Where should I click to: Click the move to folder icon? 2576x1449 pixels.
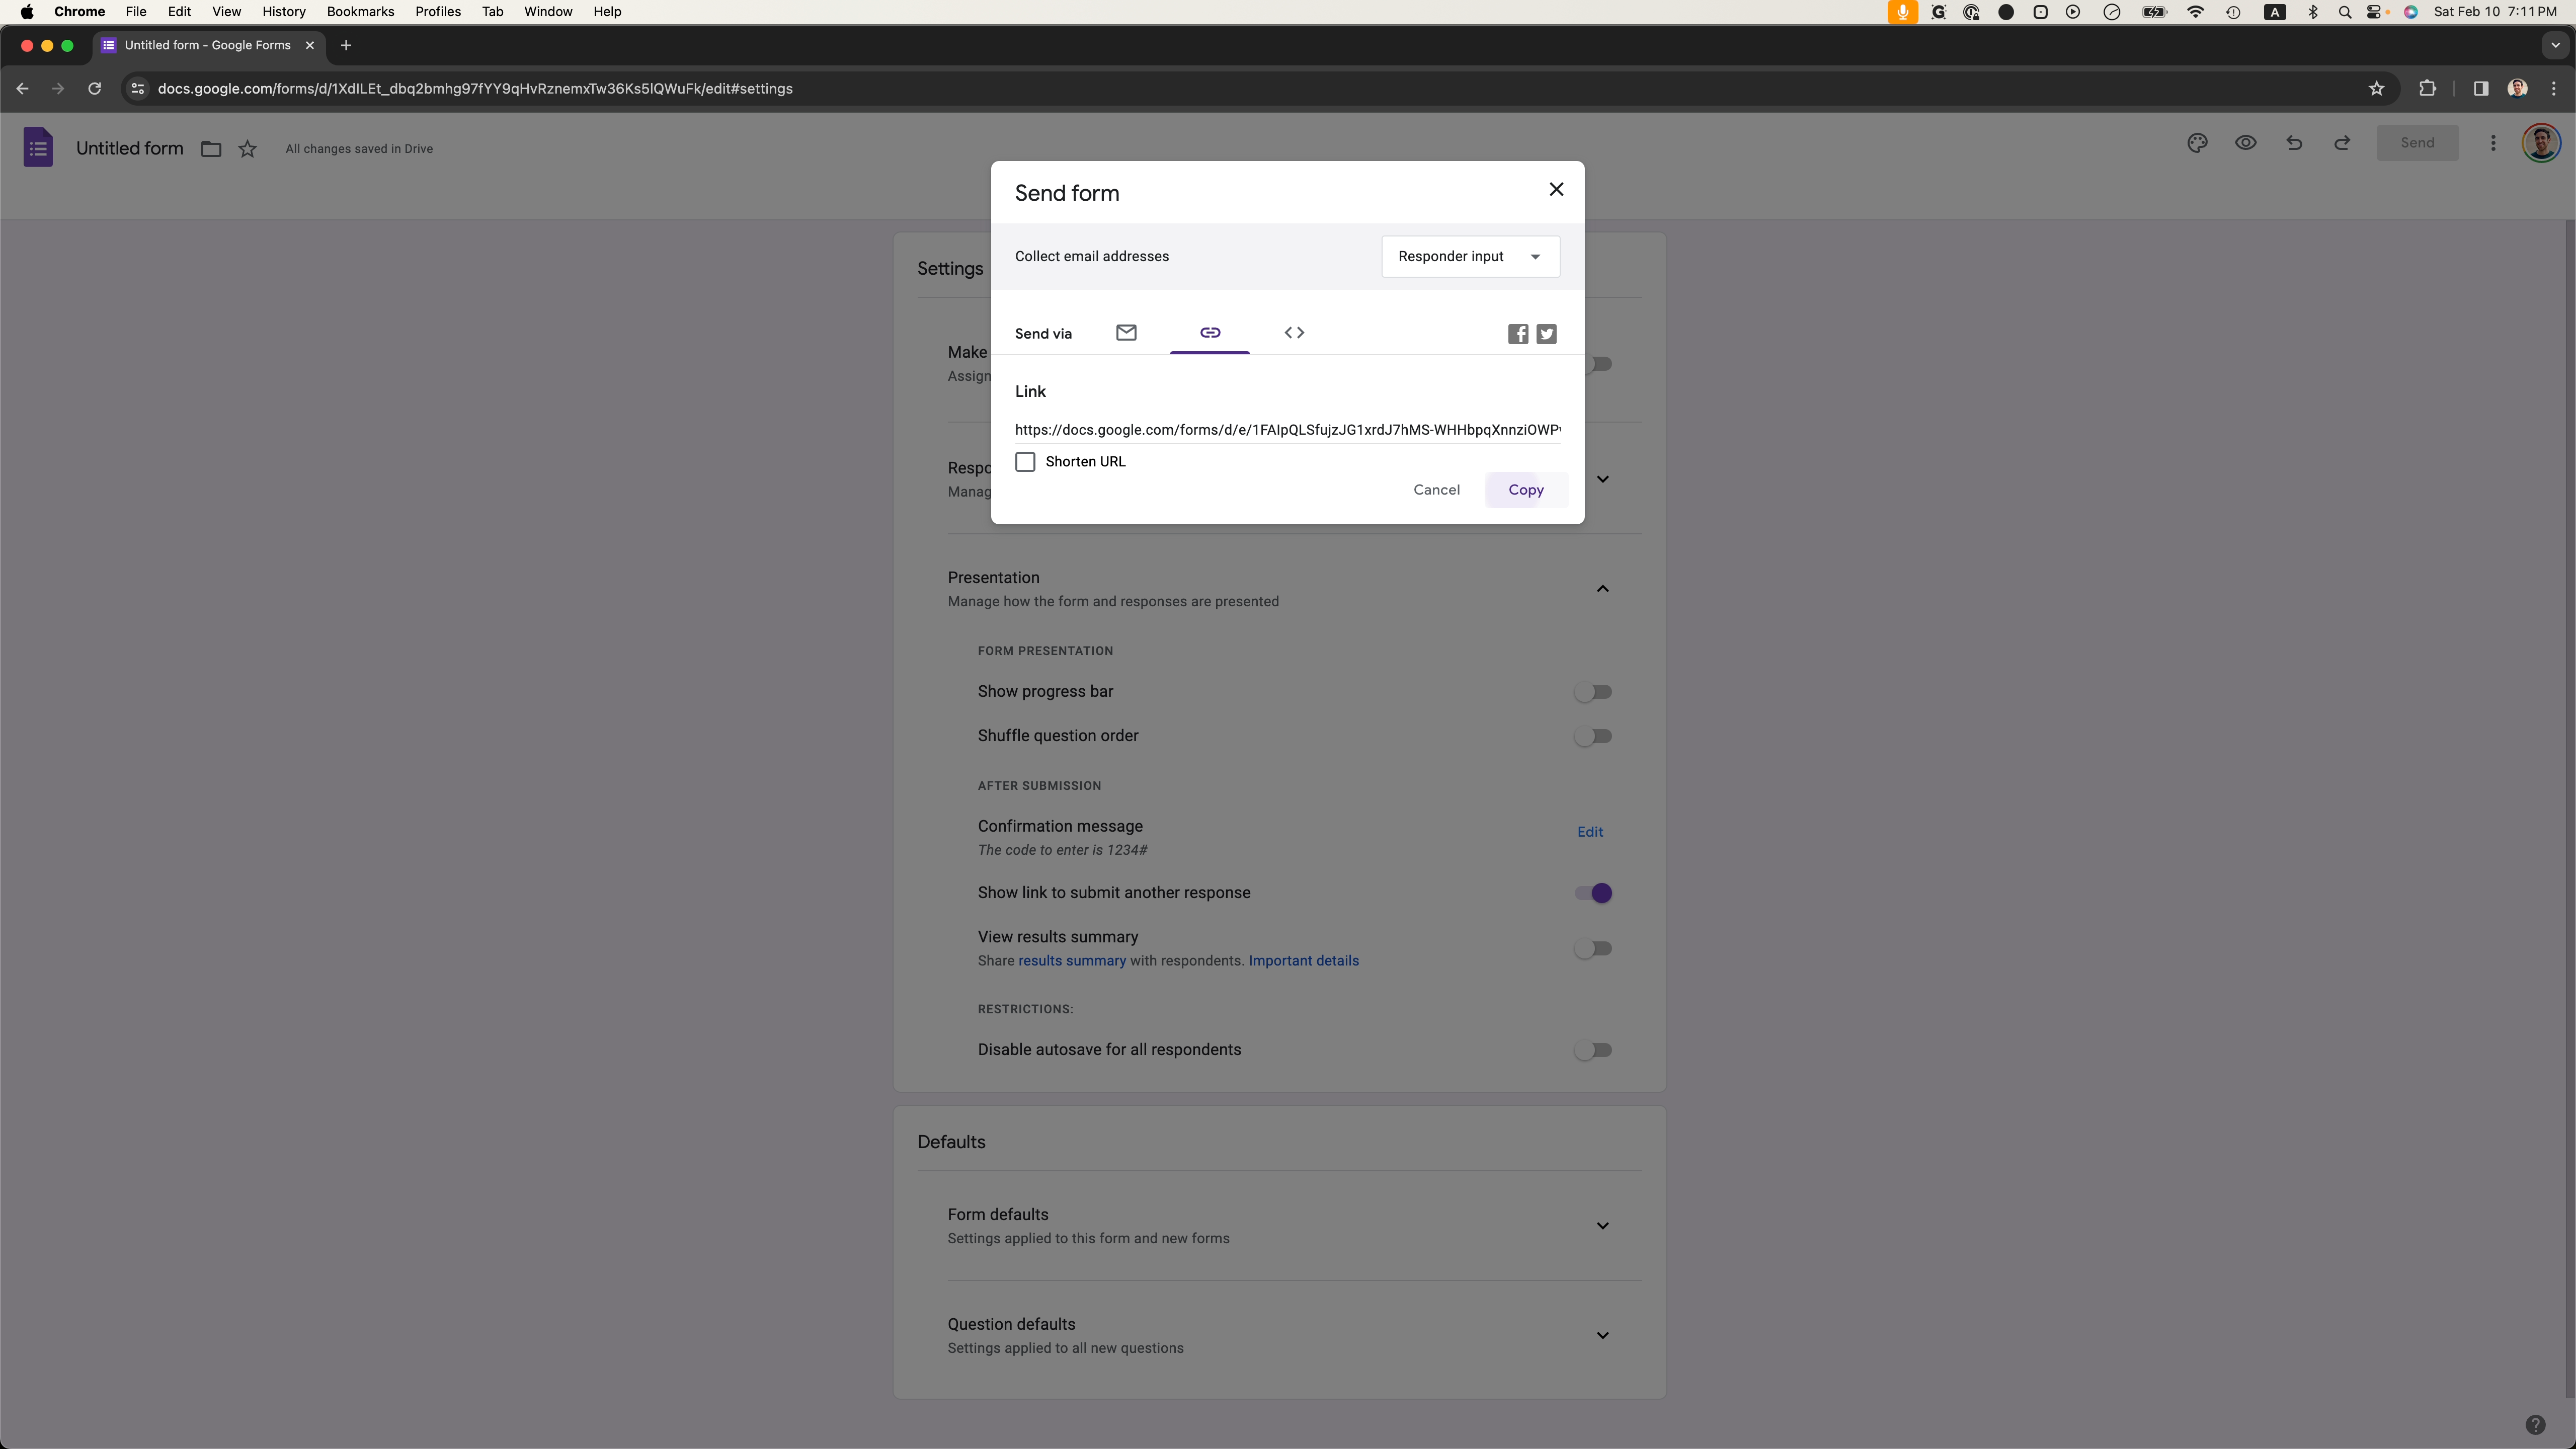(x=211, y=149)
